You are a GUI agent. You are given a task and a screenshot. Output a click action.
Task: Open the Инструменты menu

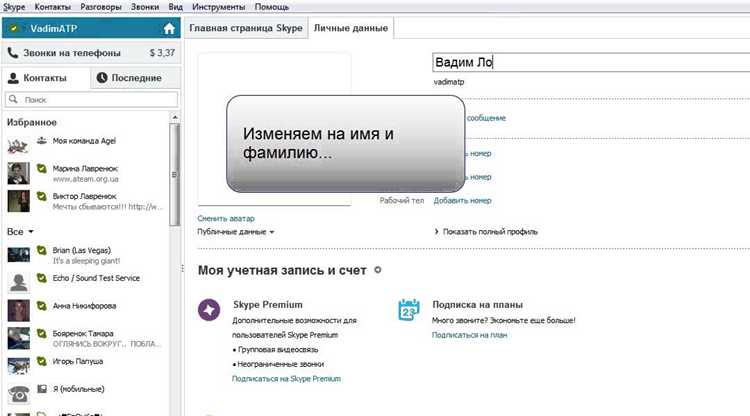point(219,7)
